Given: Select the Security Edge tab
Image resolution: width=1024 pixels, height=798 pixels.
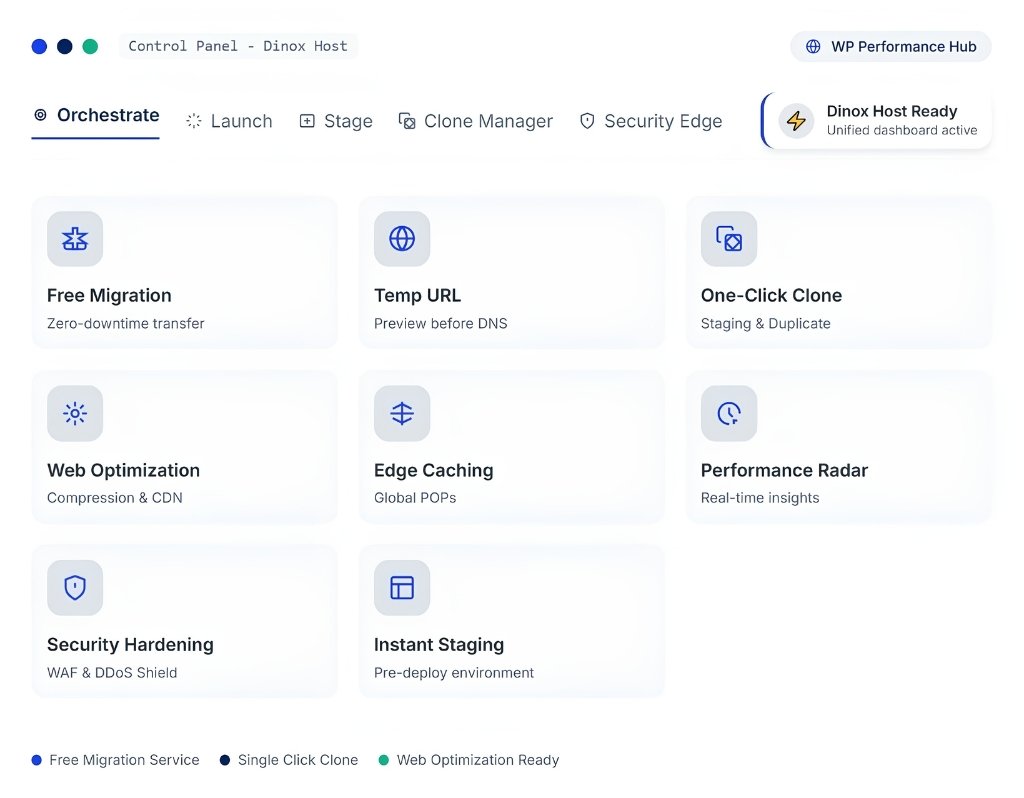Looking at the screenshot, I should (x=651, y=121).
